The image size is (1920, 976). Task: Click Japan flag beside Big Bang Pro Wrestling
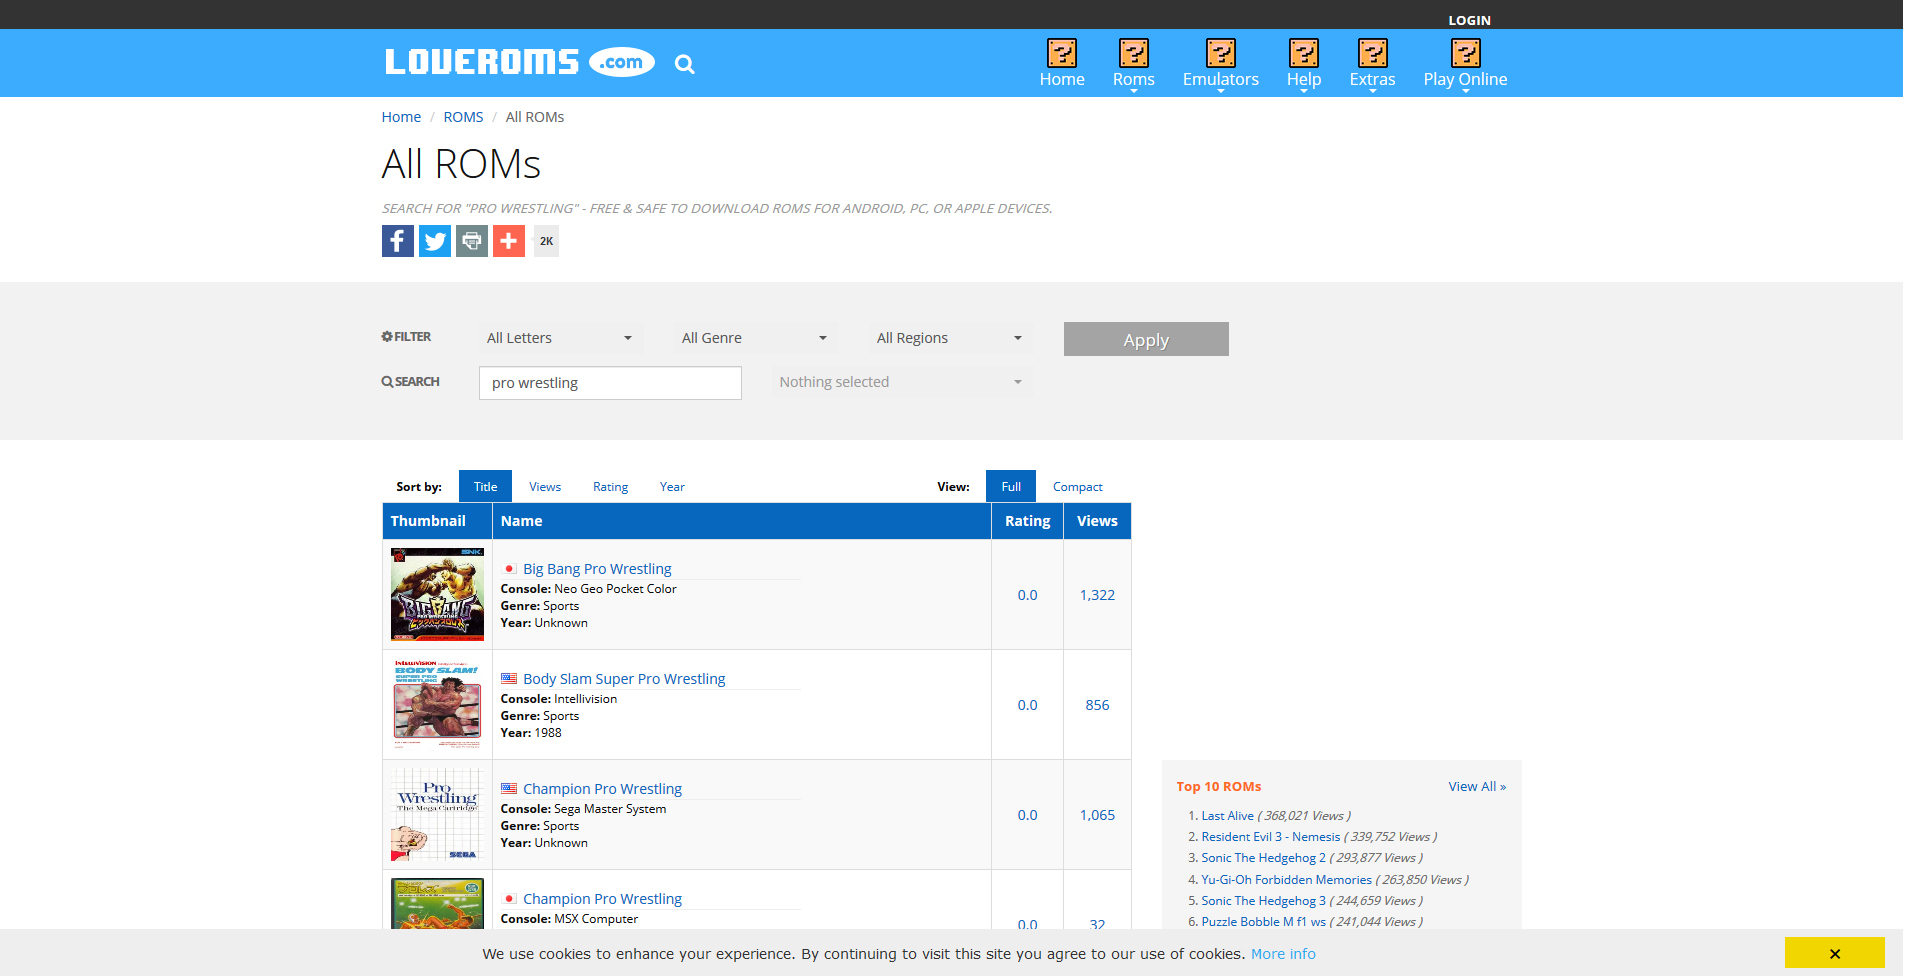(x=509, y=569)
